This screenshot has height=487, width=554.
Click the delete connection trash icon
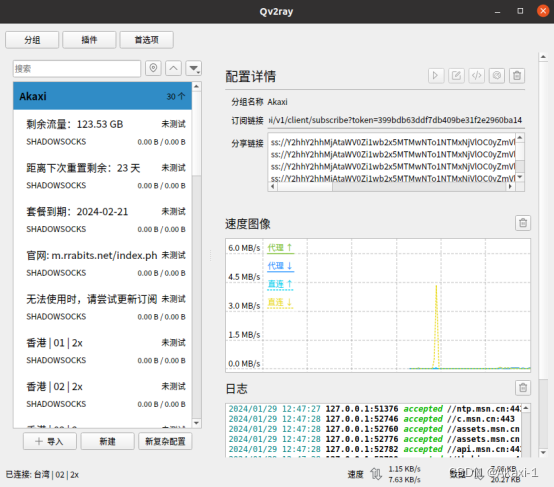517,76
